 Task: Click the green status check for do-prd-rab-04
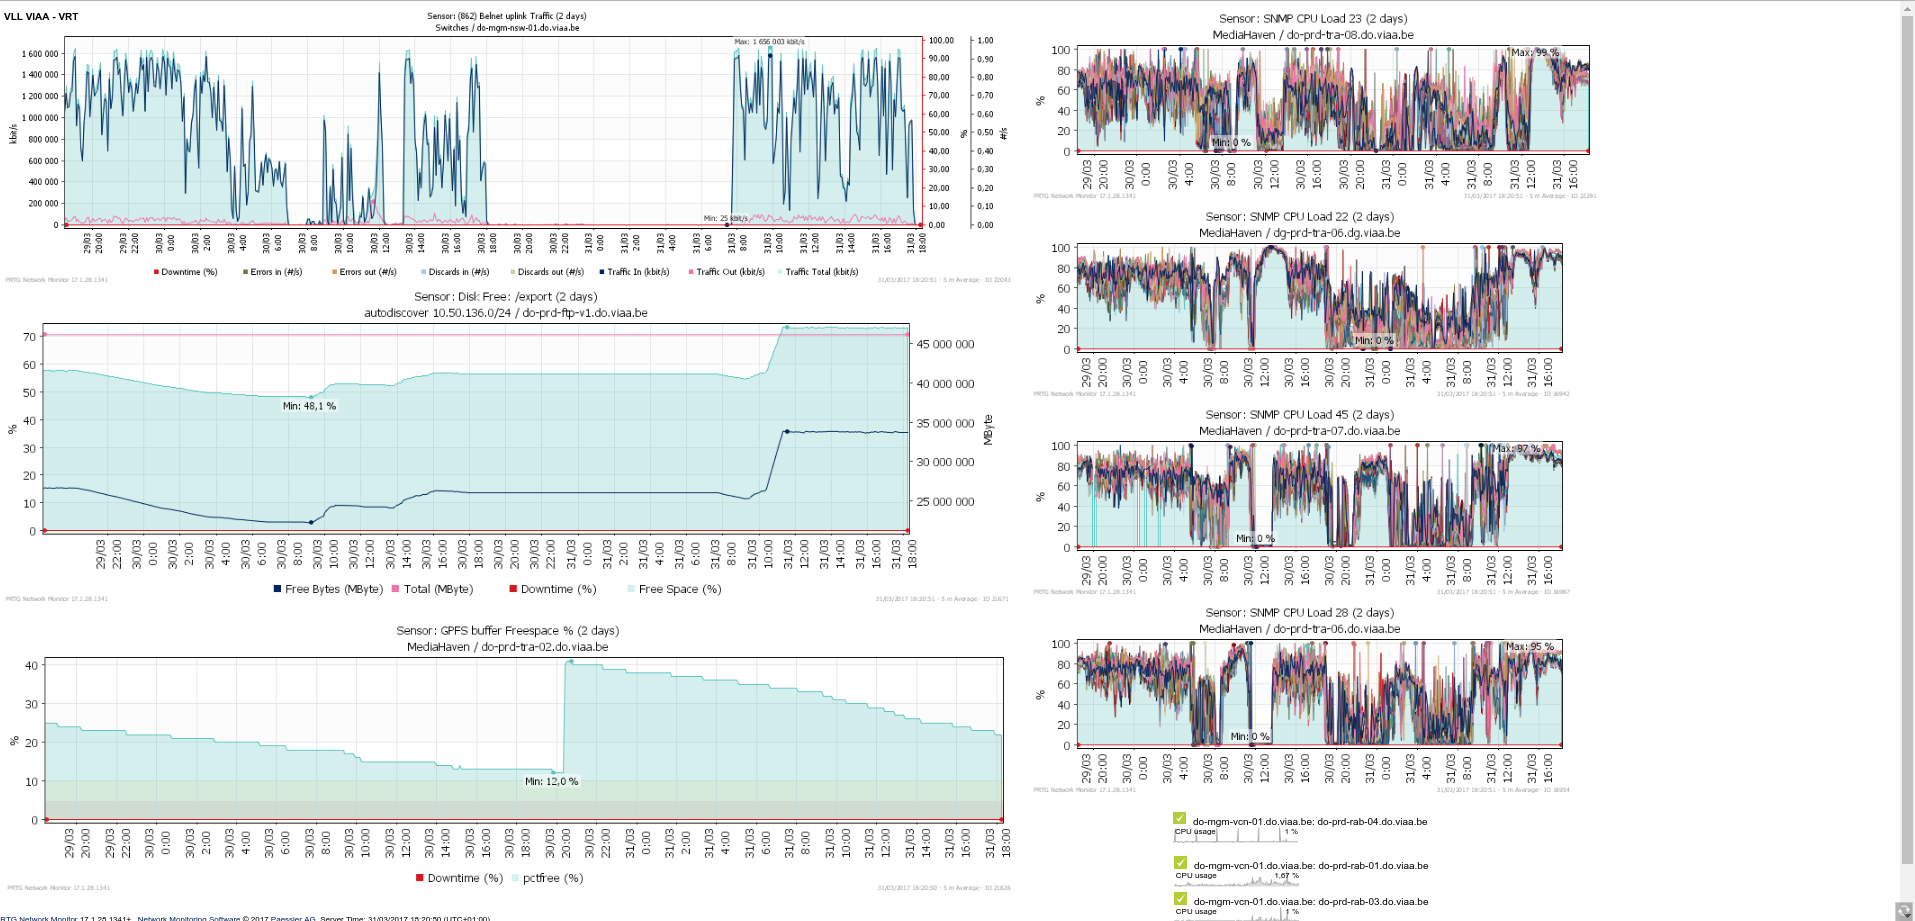click(x=1180, y=819)
